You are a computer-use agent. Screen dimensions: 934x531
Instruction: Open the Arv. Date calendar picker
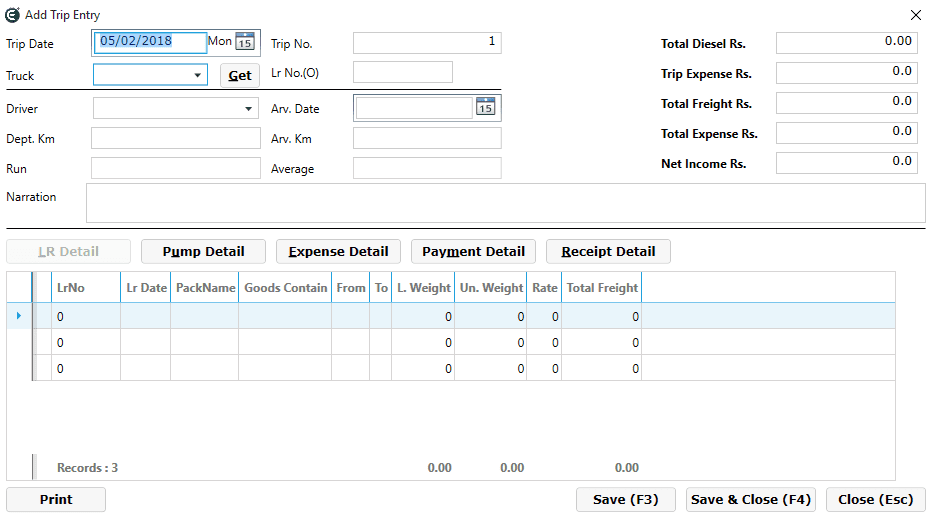[485, 108]
